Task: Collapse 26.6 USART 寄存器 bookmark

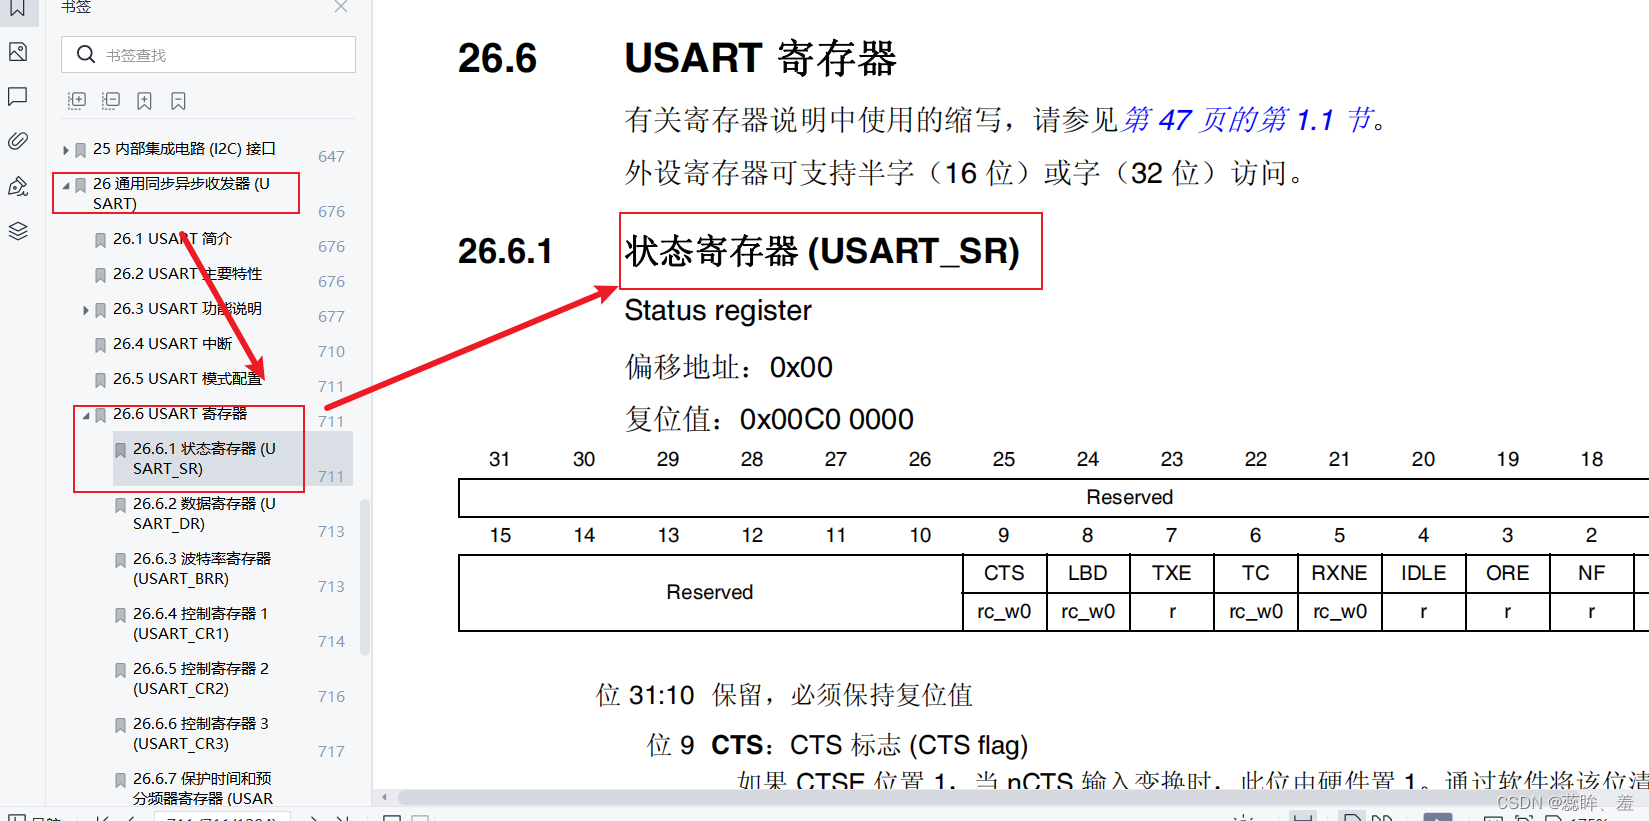Action: (86, 415)
